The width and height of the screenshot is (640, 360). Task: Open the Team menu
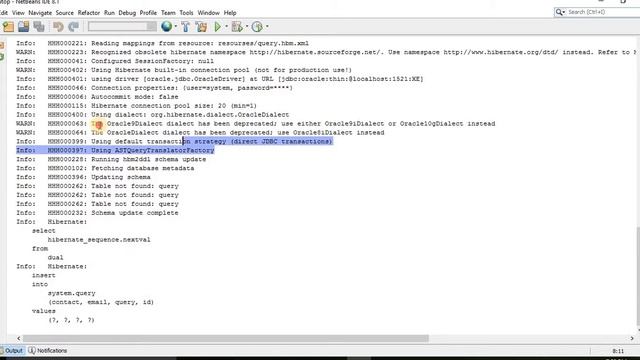pos(168,13)
